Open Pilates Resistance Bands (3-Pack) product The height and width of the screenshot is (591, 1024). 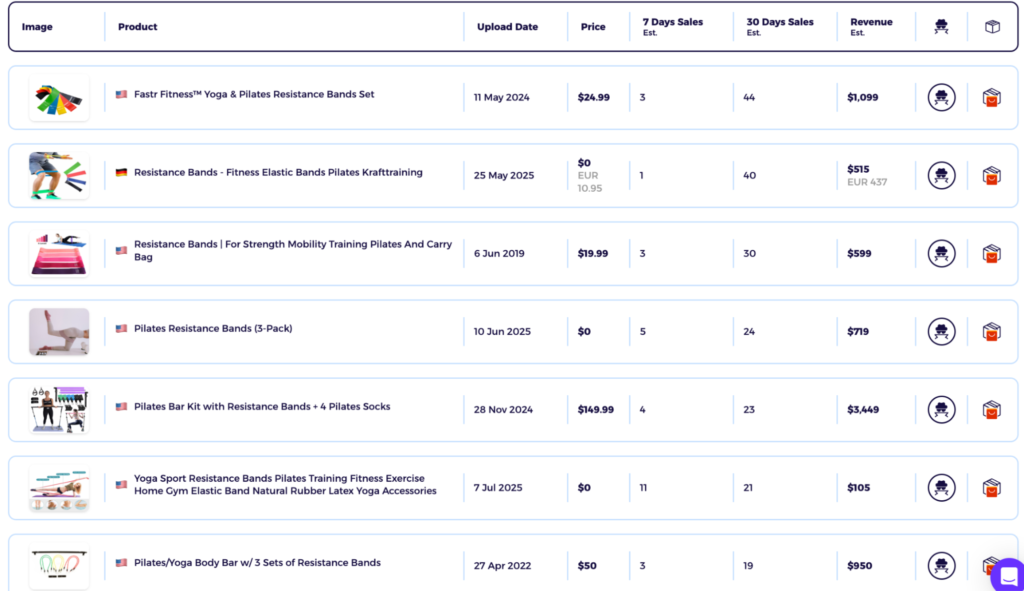[213, 328]
